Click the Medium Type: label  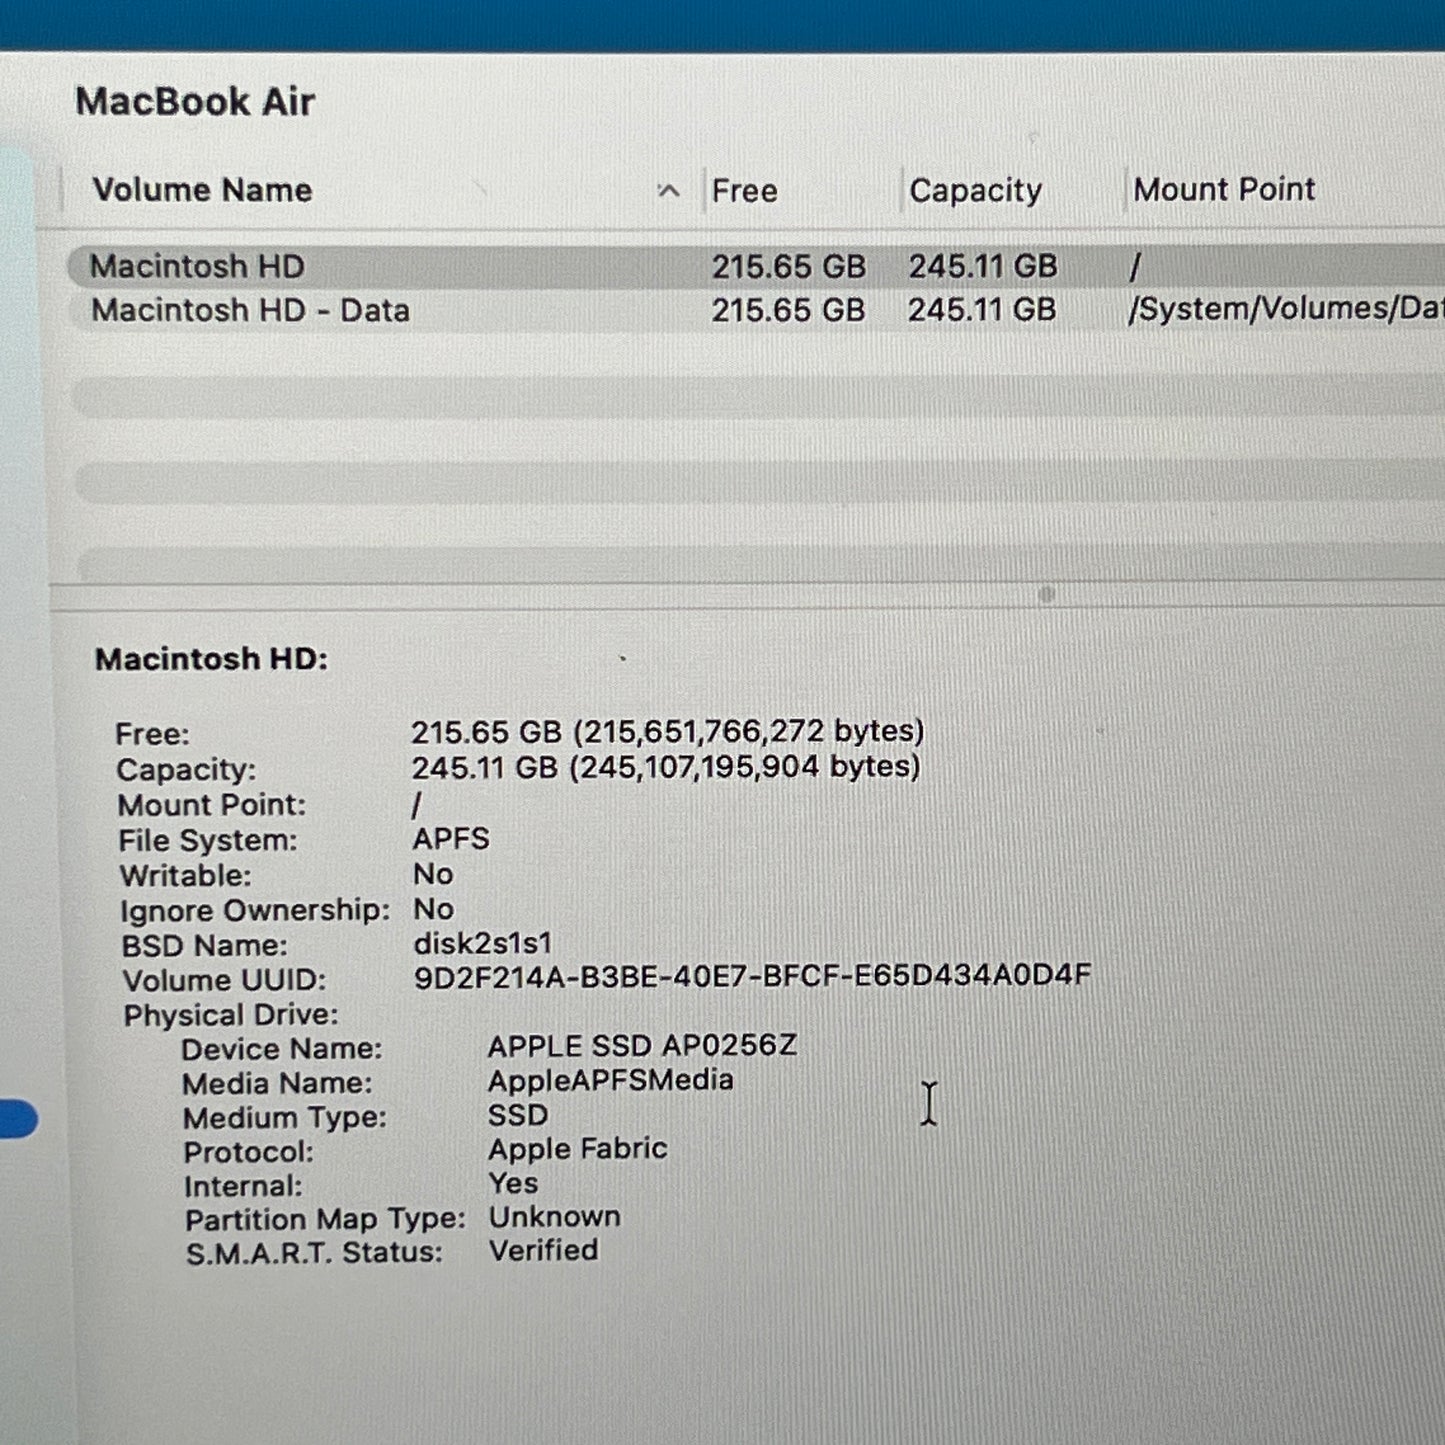point(284,1117)
